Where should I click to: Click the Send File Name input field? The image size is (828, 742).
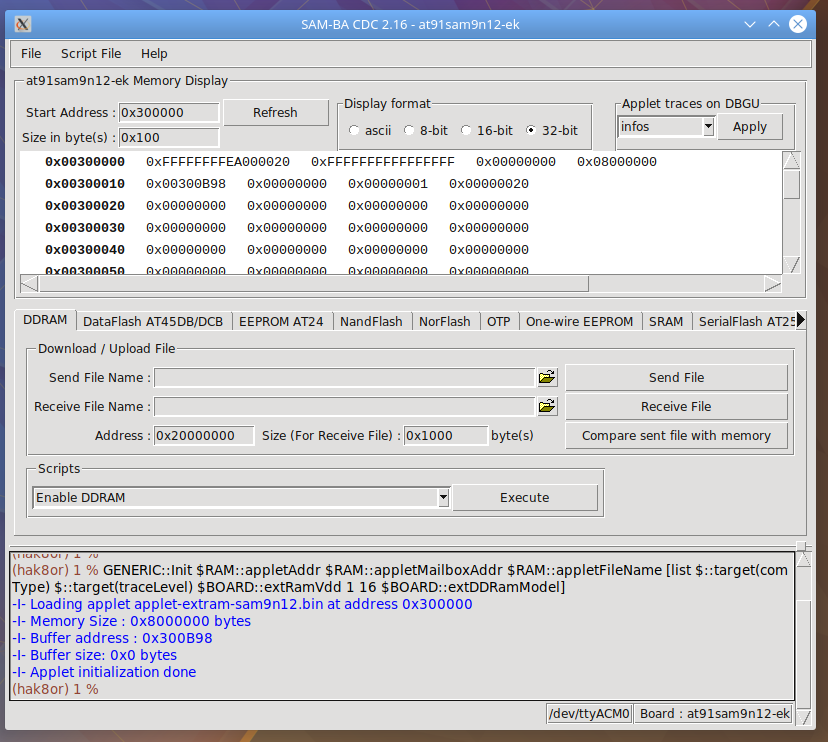[344, 378]
